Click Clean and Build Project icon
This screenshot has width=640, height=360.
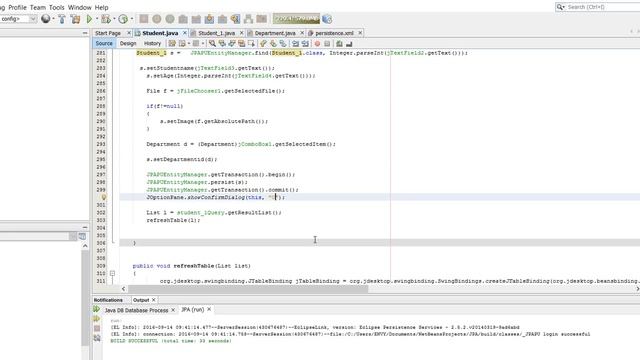[76, 19]
